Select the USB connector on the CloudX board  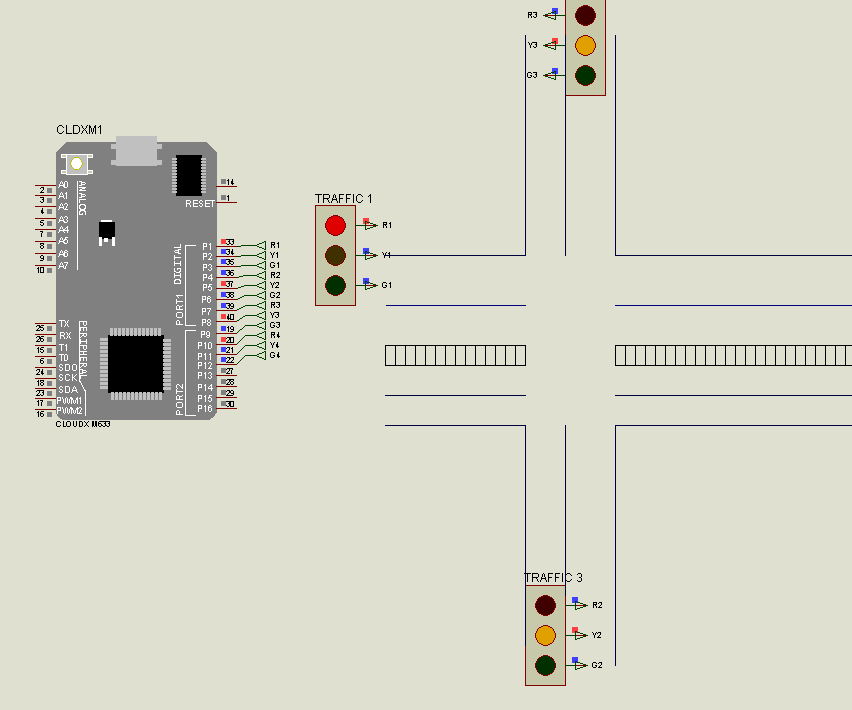click(136, 151)
